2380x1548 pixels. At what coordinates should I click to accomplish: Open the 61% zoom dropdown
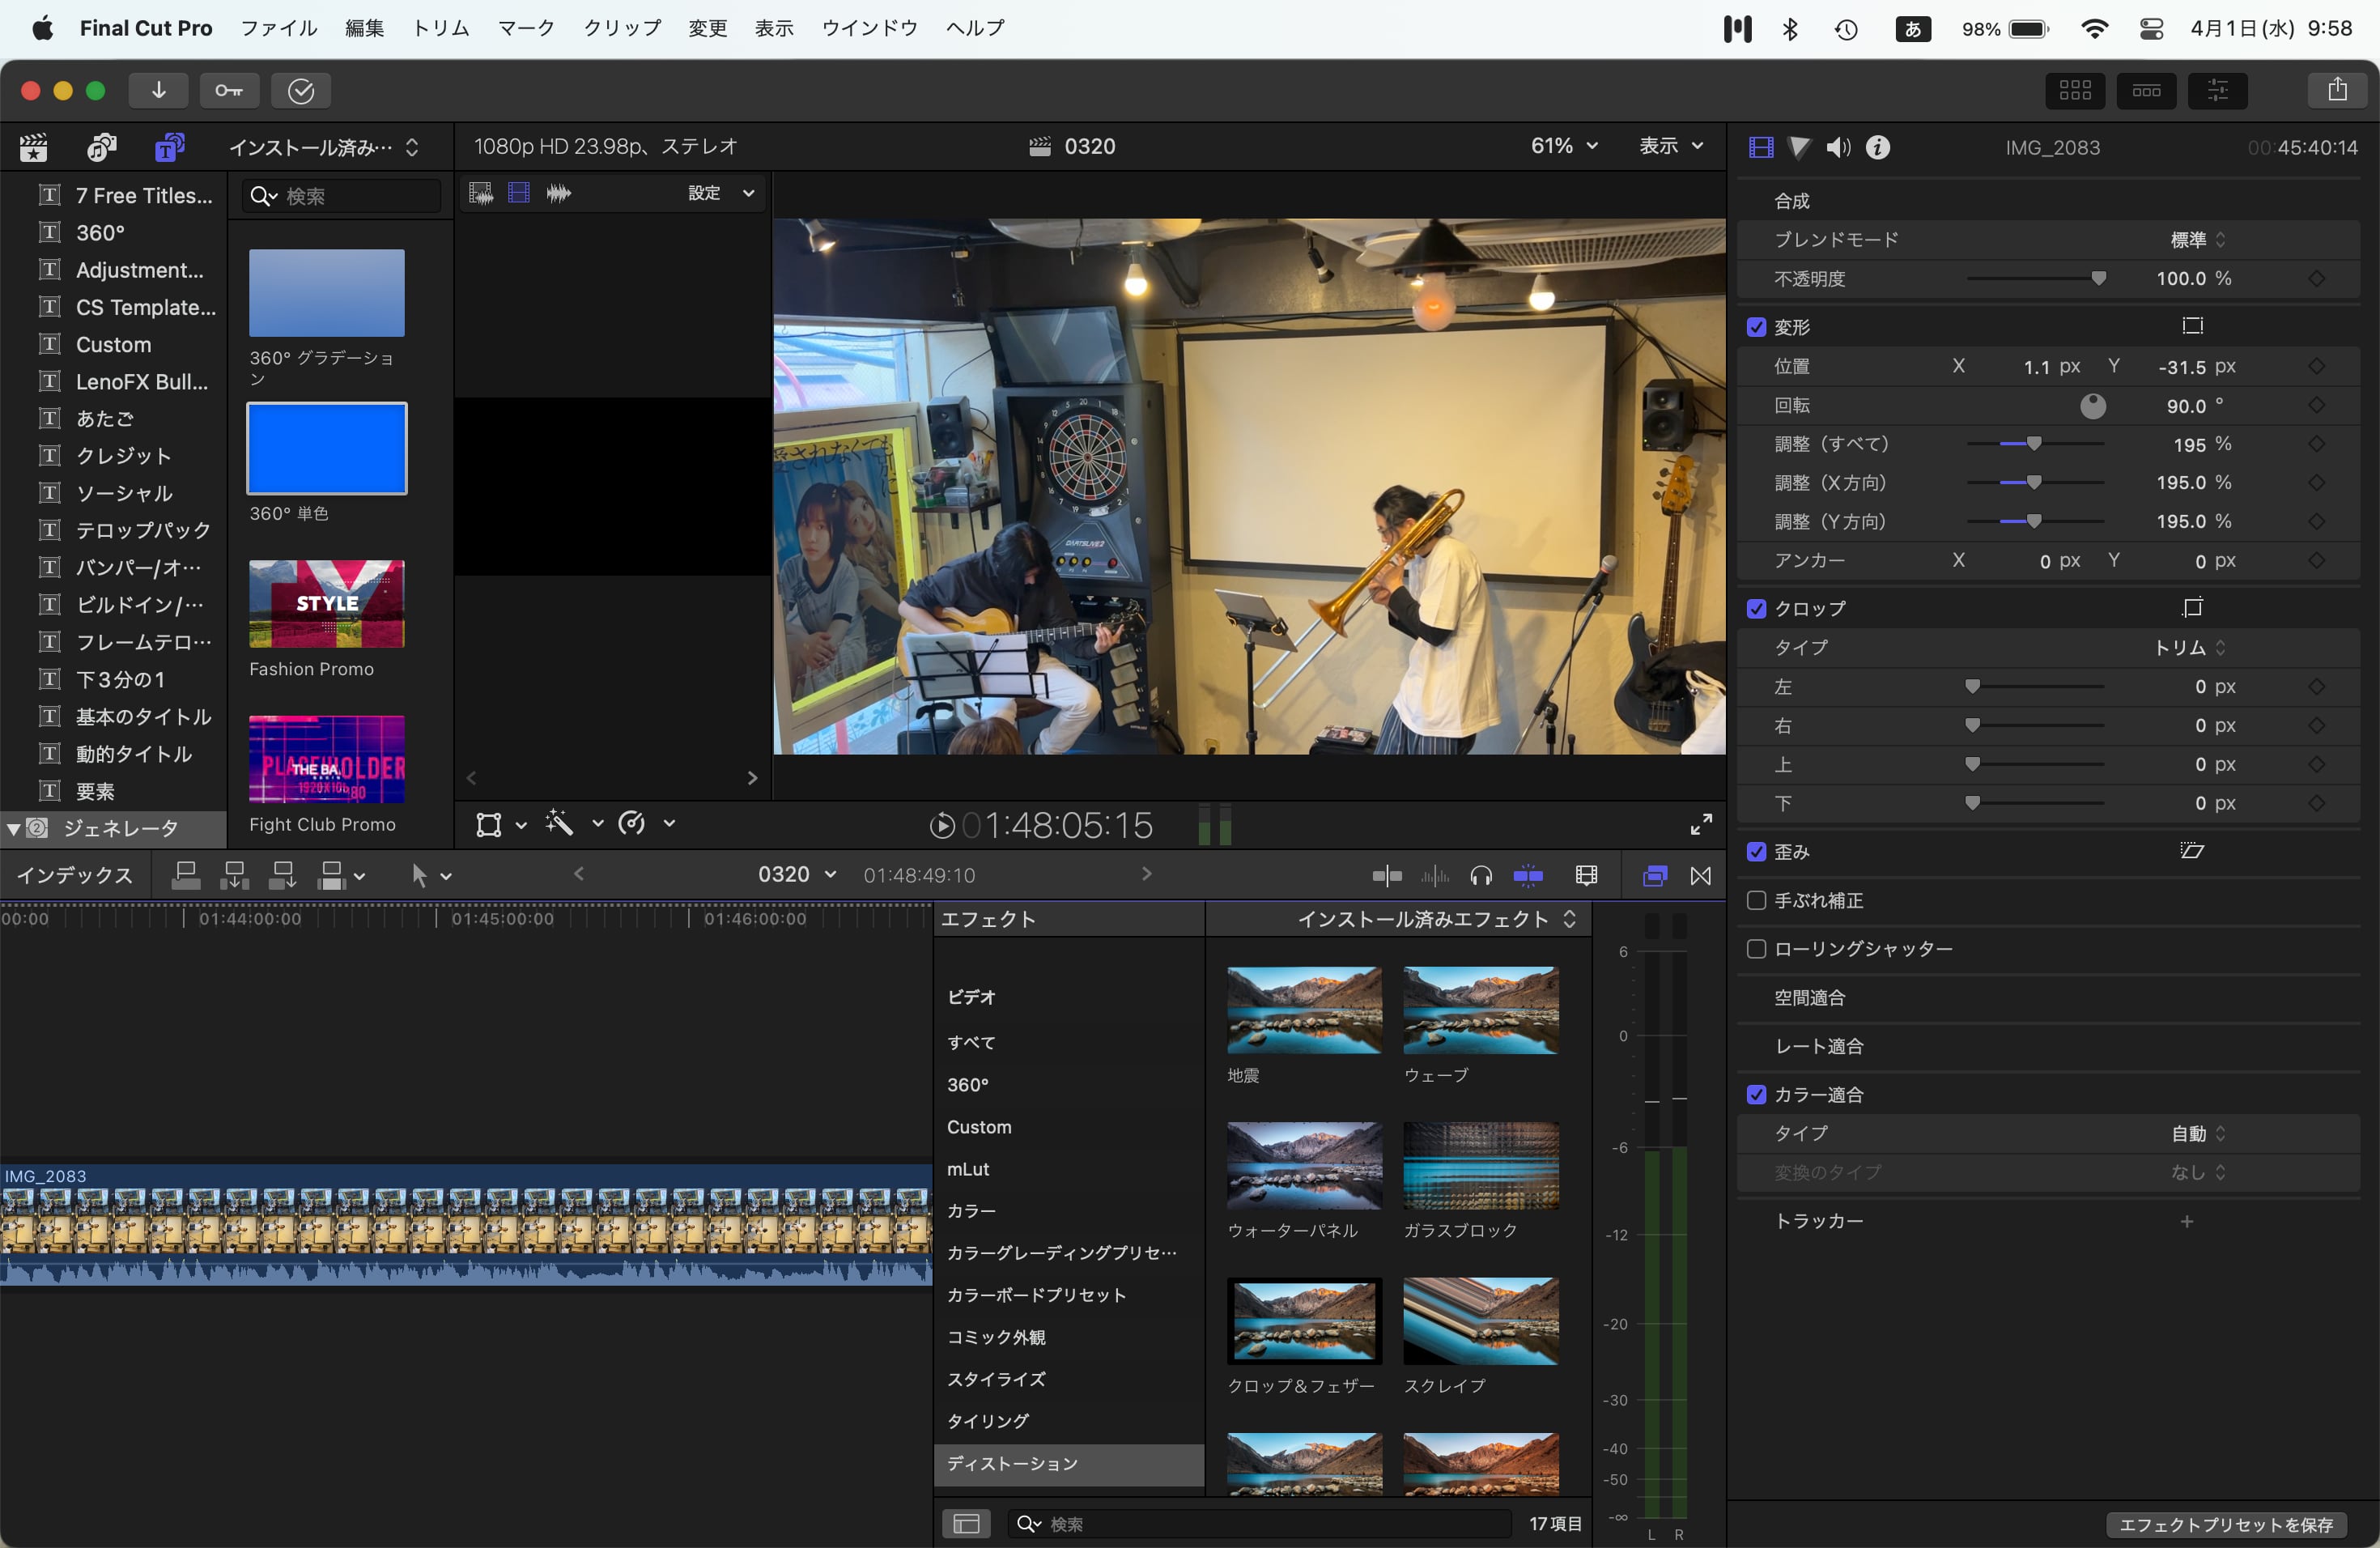point(1564,146)
